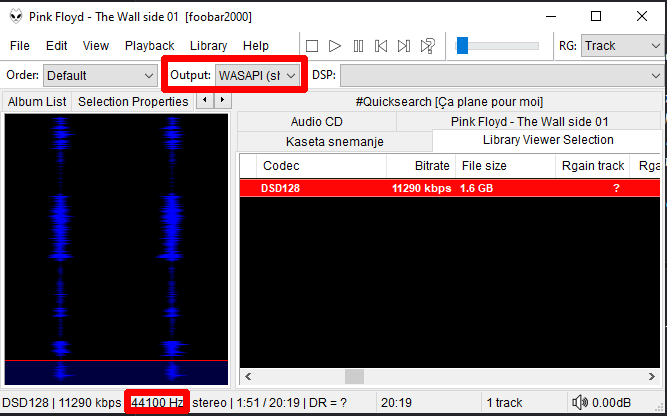This screenshot has height=416, width=667.
Task: Start playback with the Play button
Action: [335, 46]
